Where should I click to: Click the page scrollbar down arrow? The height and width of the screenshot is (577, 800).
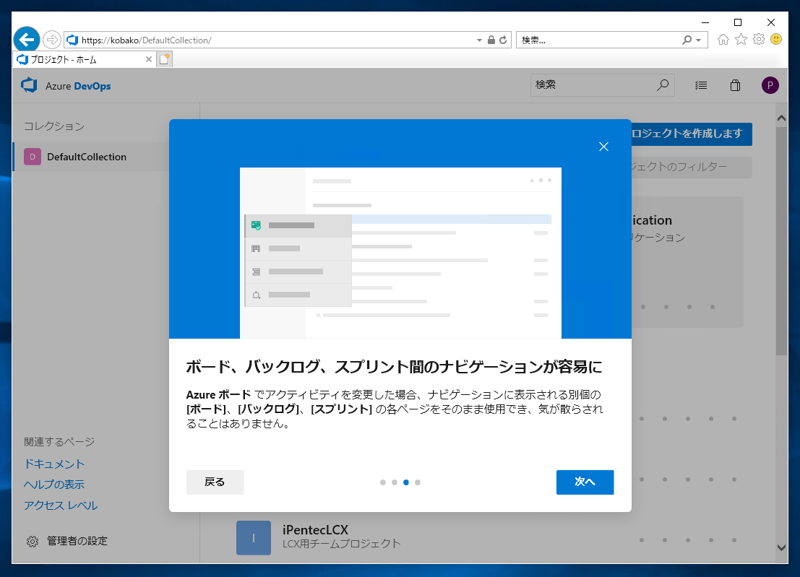(x=781, y=547)
